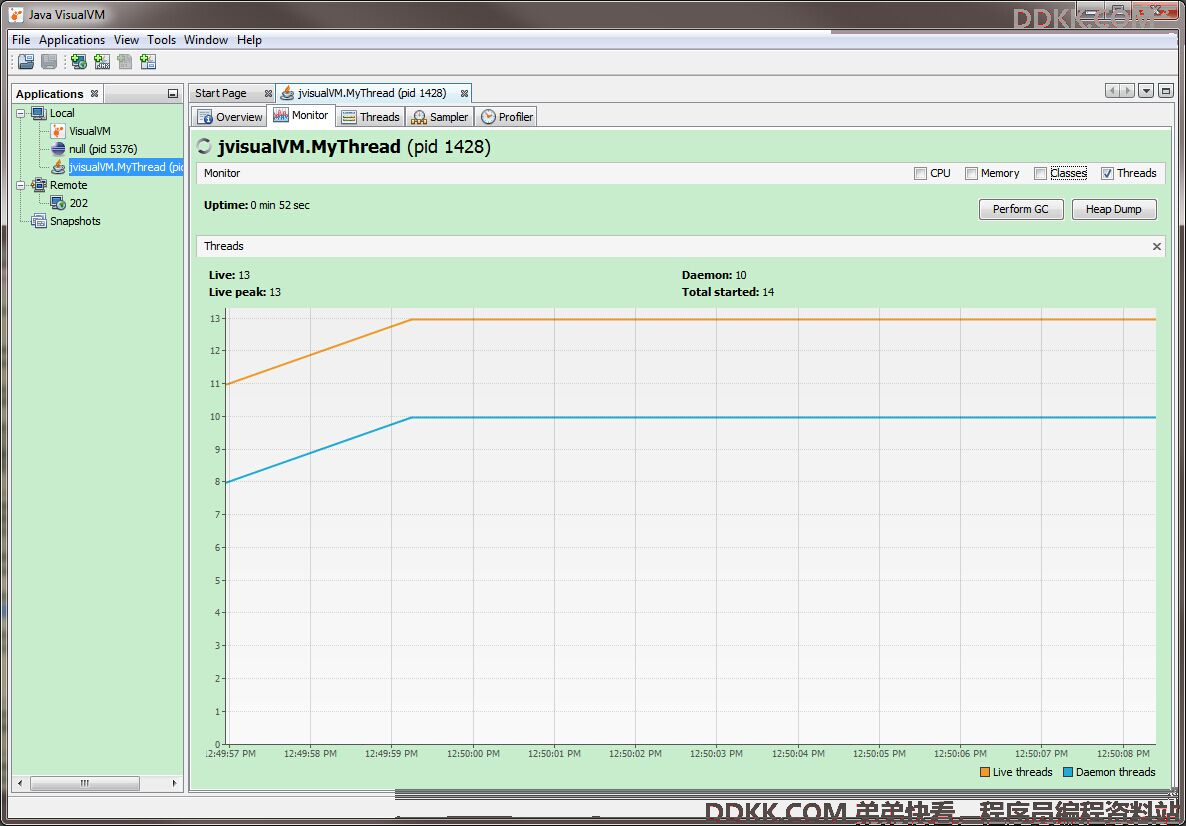Click the last green-plus snapshot toolbar icon

(x=148, y=62)
